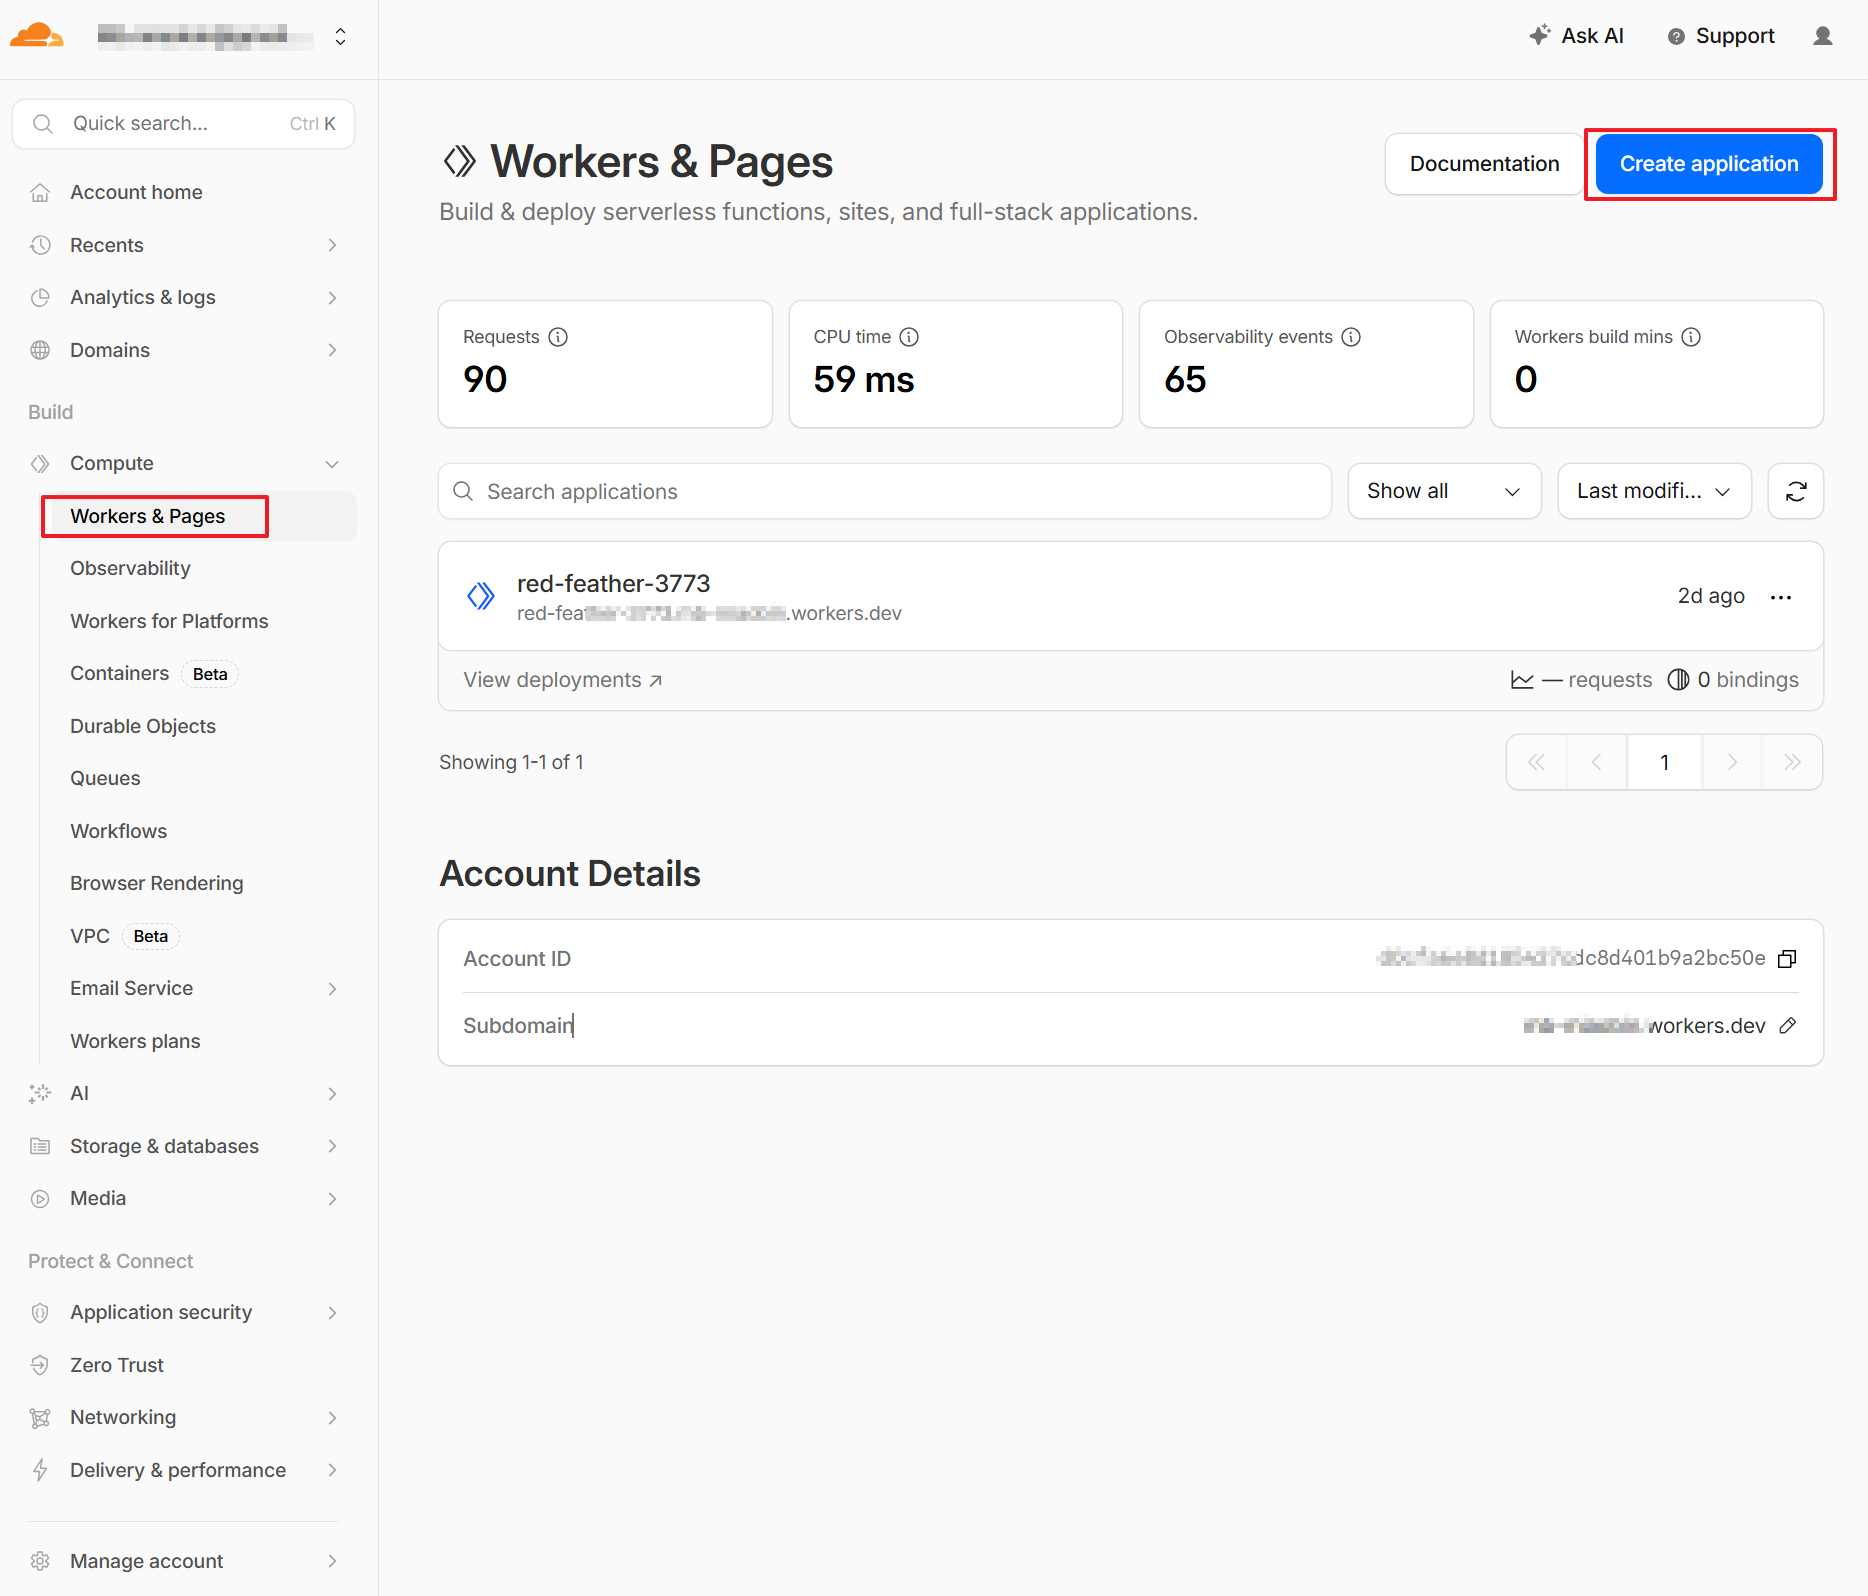Refresh the applications list

pos(1795,491)
